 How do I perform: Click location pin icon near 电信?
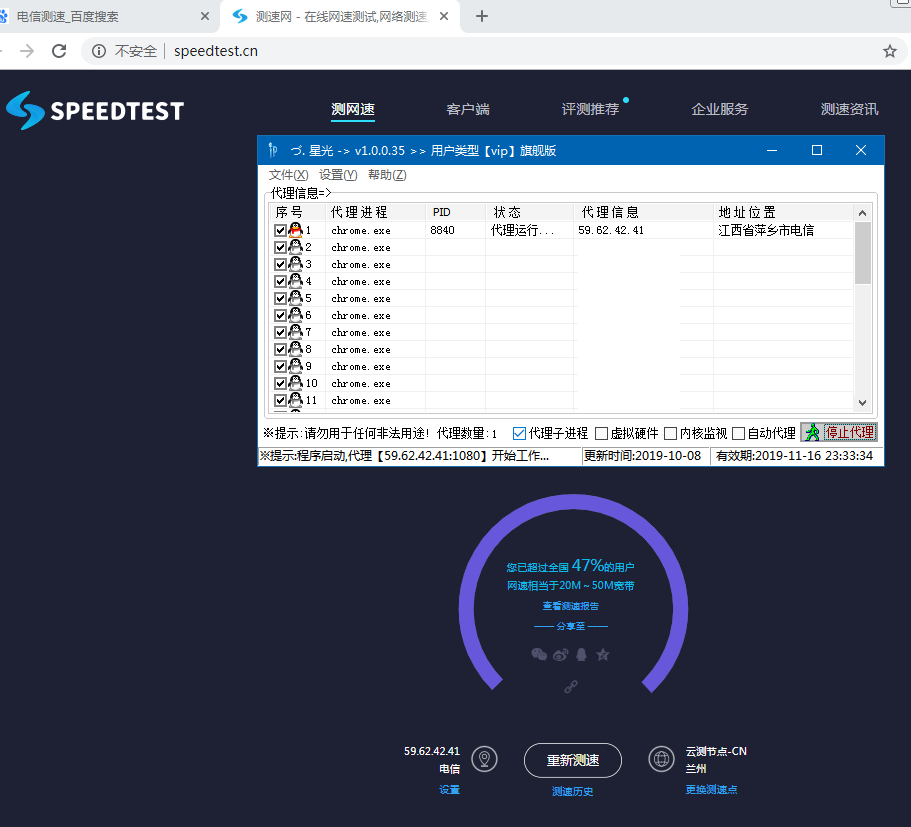coord(484,759)
